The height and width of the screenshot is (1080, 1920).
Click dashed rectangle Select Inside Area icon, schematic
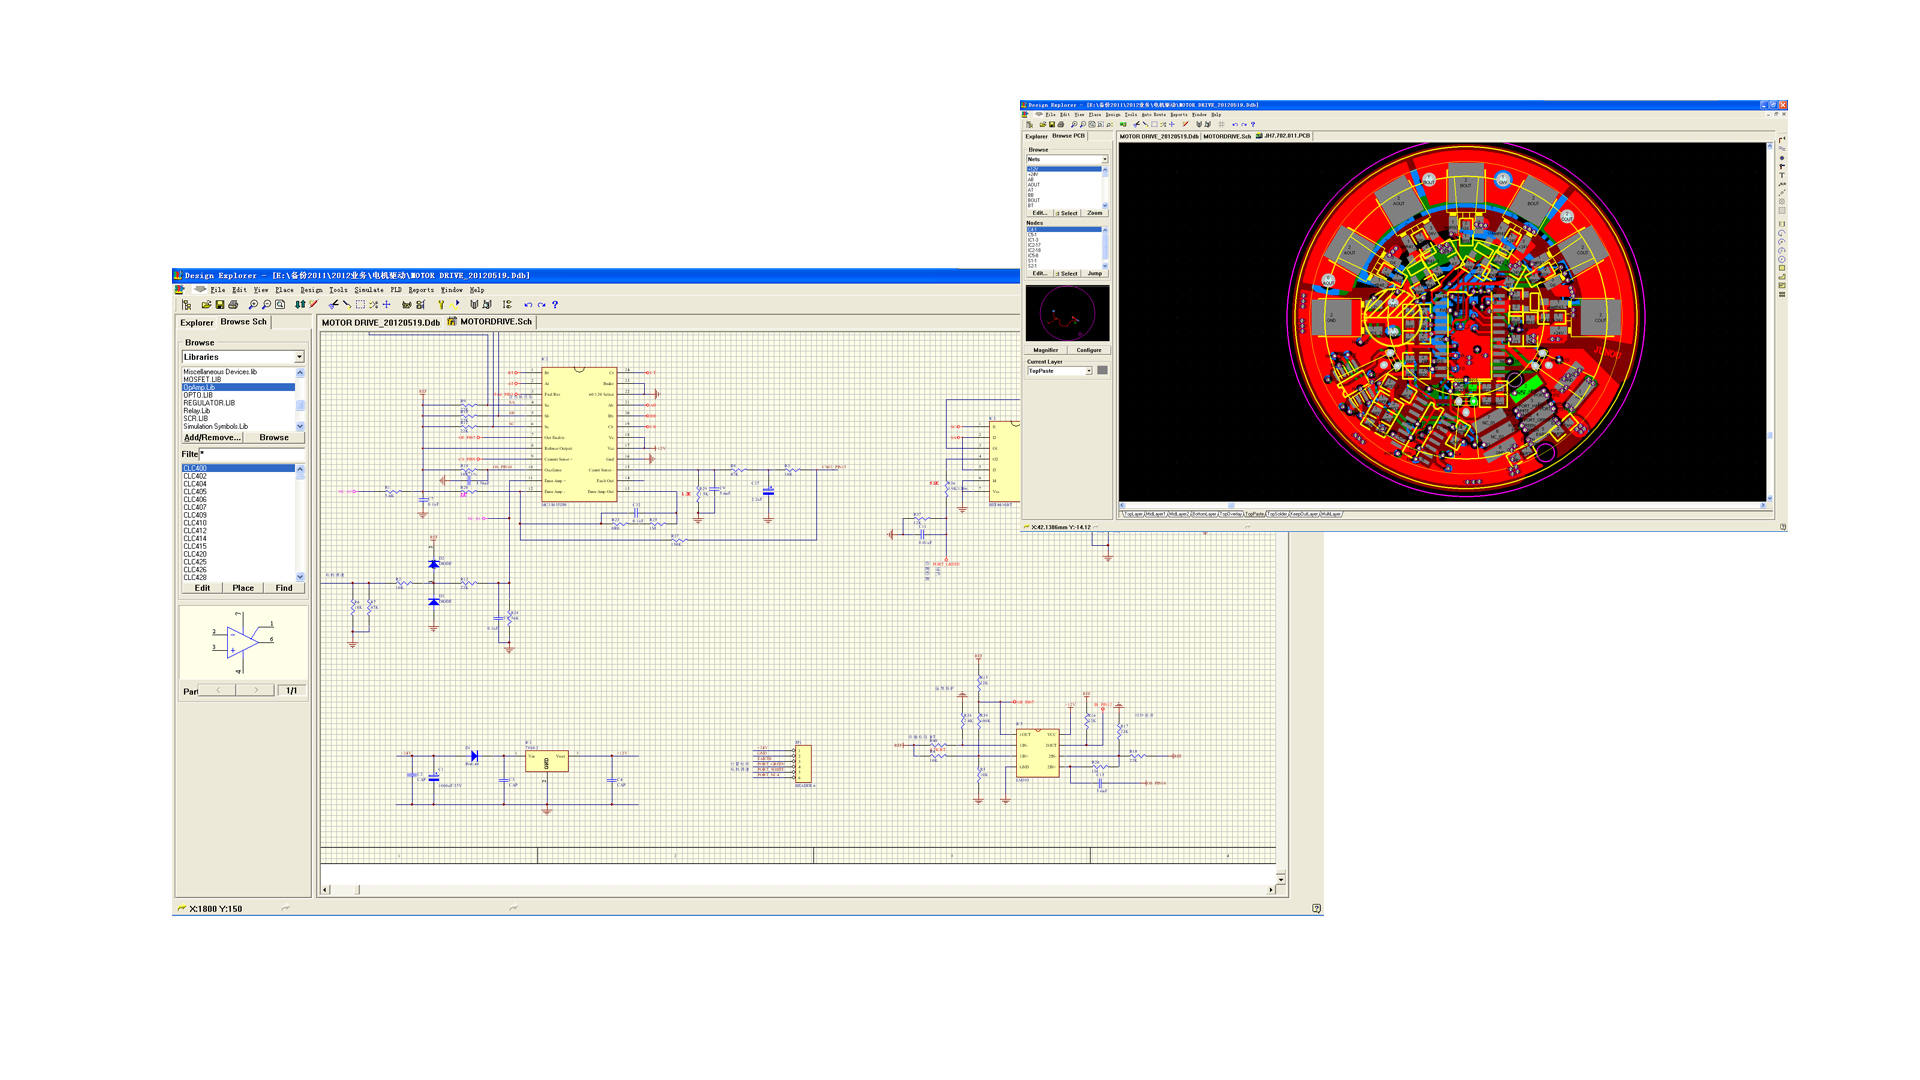click(360, 305)
